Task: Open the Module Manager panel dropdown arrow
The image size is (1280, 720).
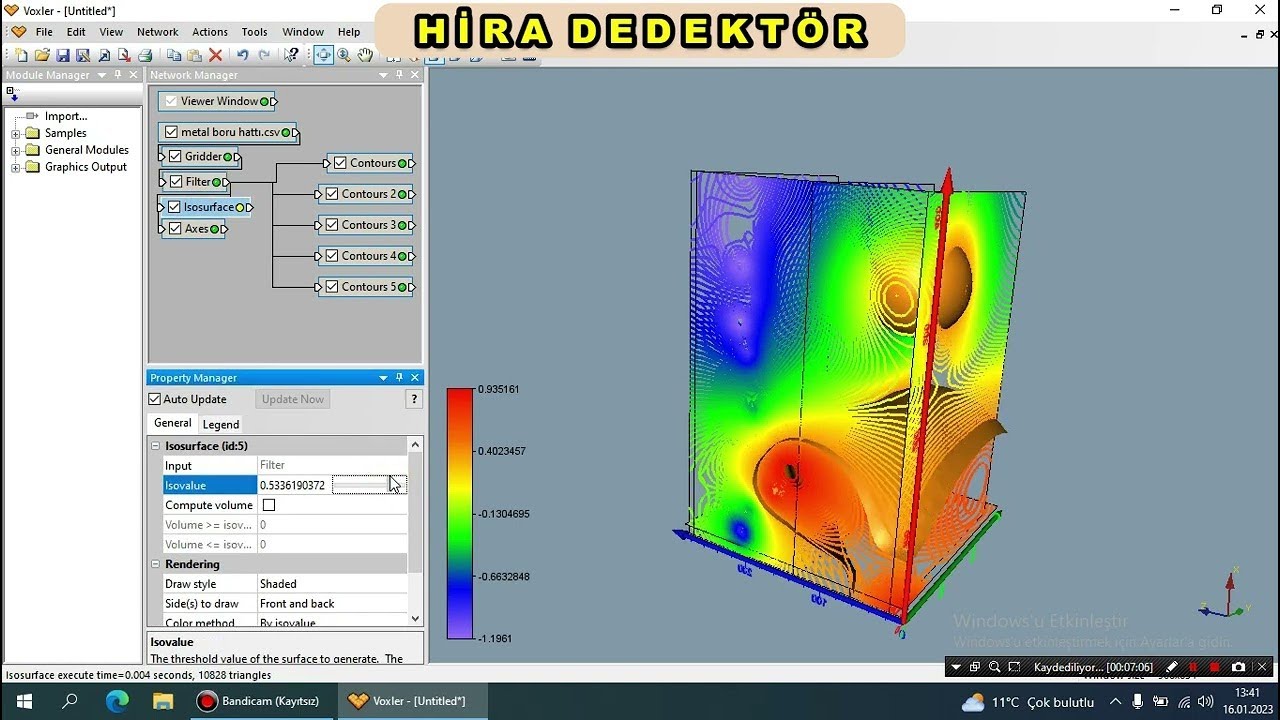Action: tap(101, 75)
